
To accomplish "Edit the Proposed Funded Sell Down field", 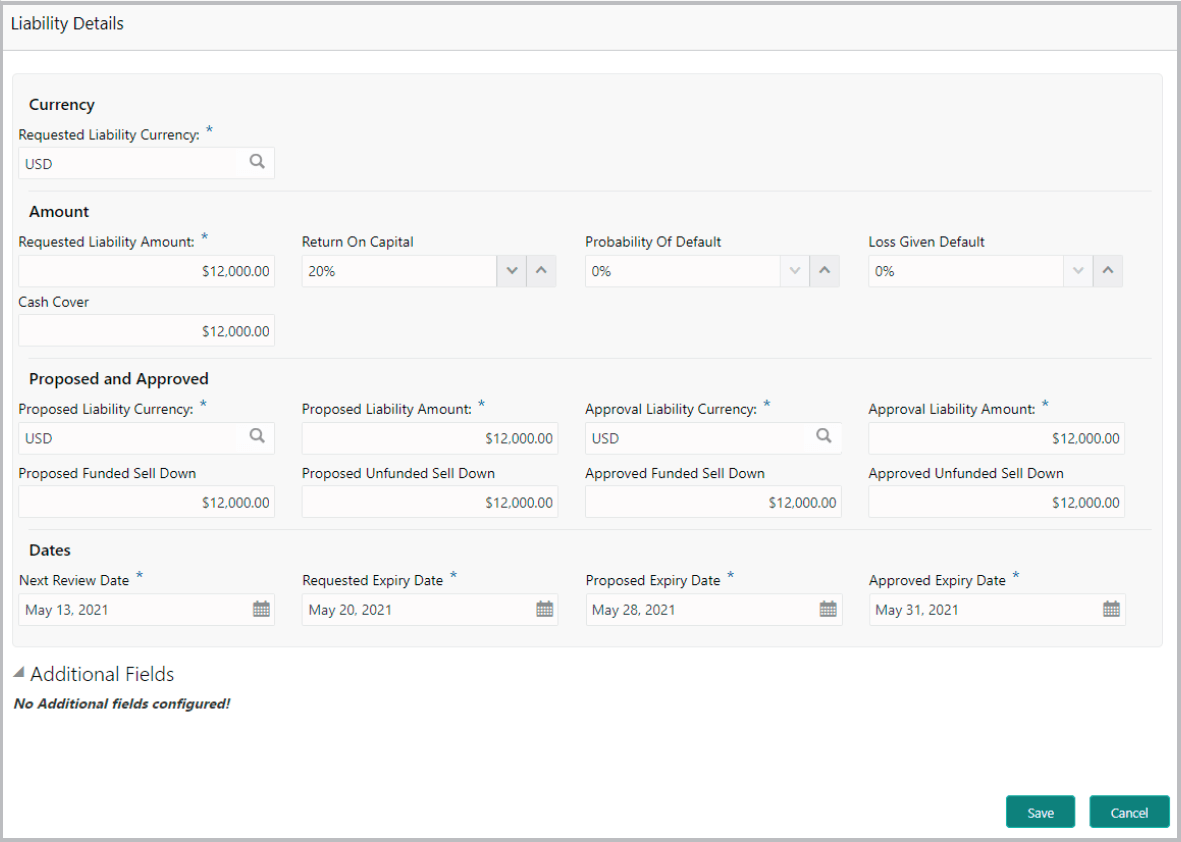I will point(147,502).
